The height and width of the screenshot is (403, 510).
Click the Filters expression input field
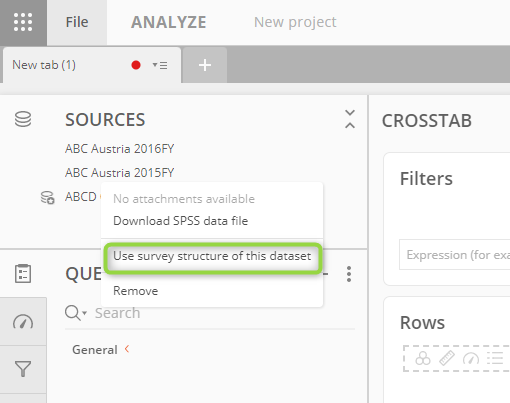pyautogui.click(x=455, y=255)
